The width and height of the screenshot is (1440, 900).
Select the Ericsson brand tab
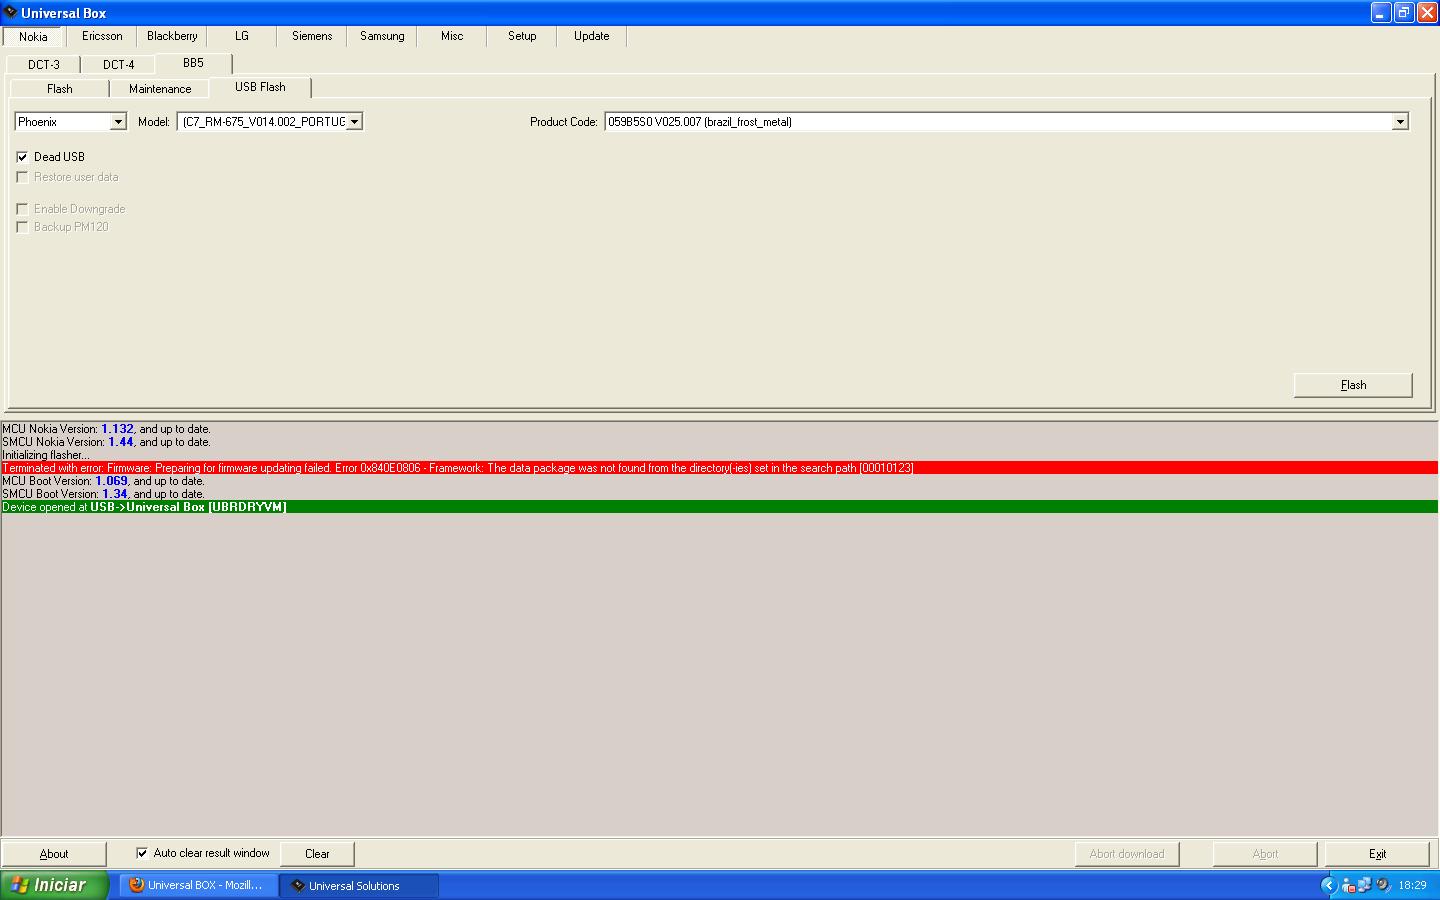[x=102, y=36]
